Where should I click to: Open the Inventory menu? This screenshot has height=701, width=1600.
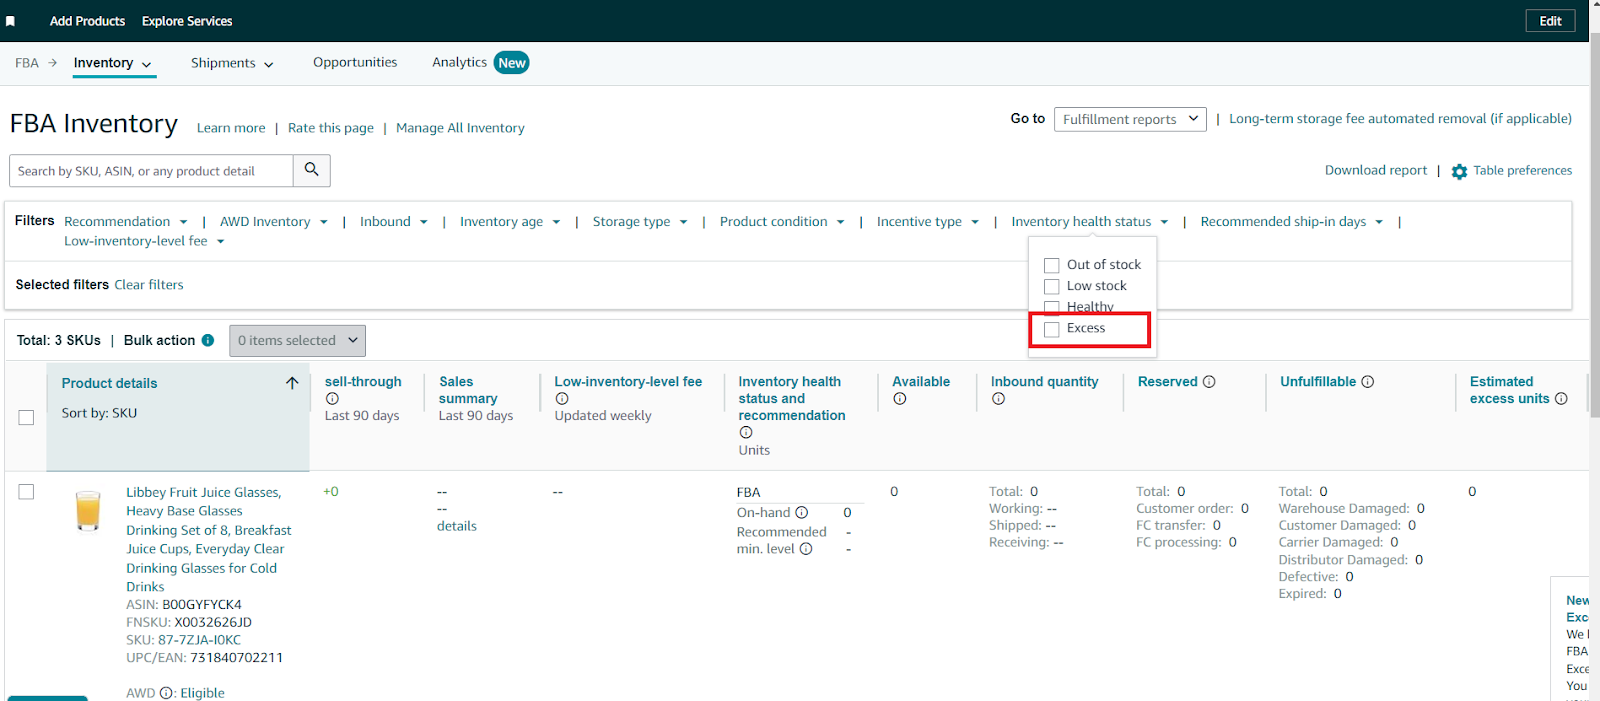pyautogui.click(x=112, y=63)
